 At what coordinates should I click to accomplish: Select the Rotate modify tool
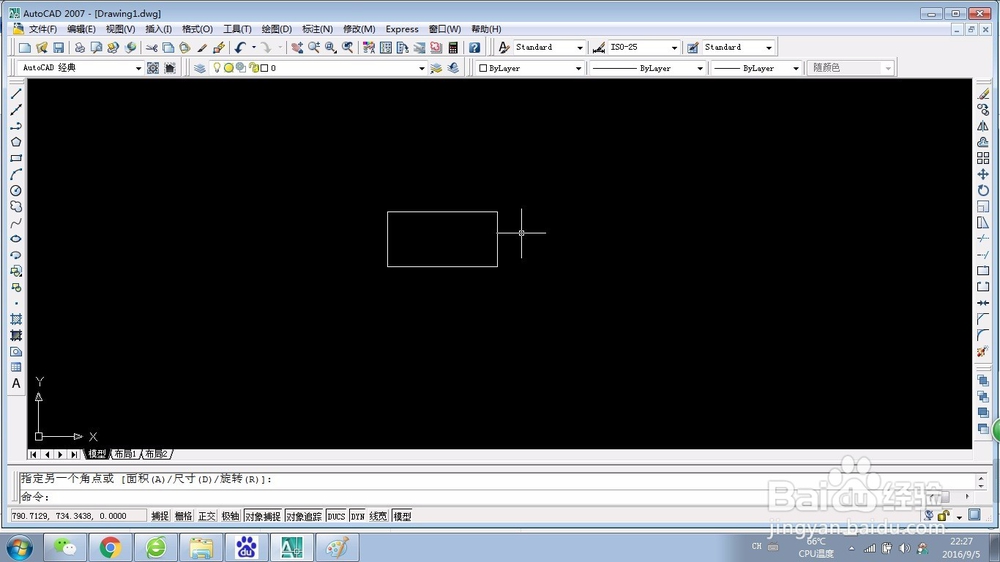pyautogui.click(x=983, y=190)
